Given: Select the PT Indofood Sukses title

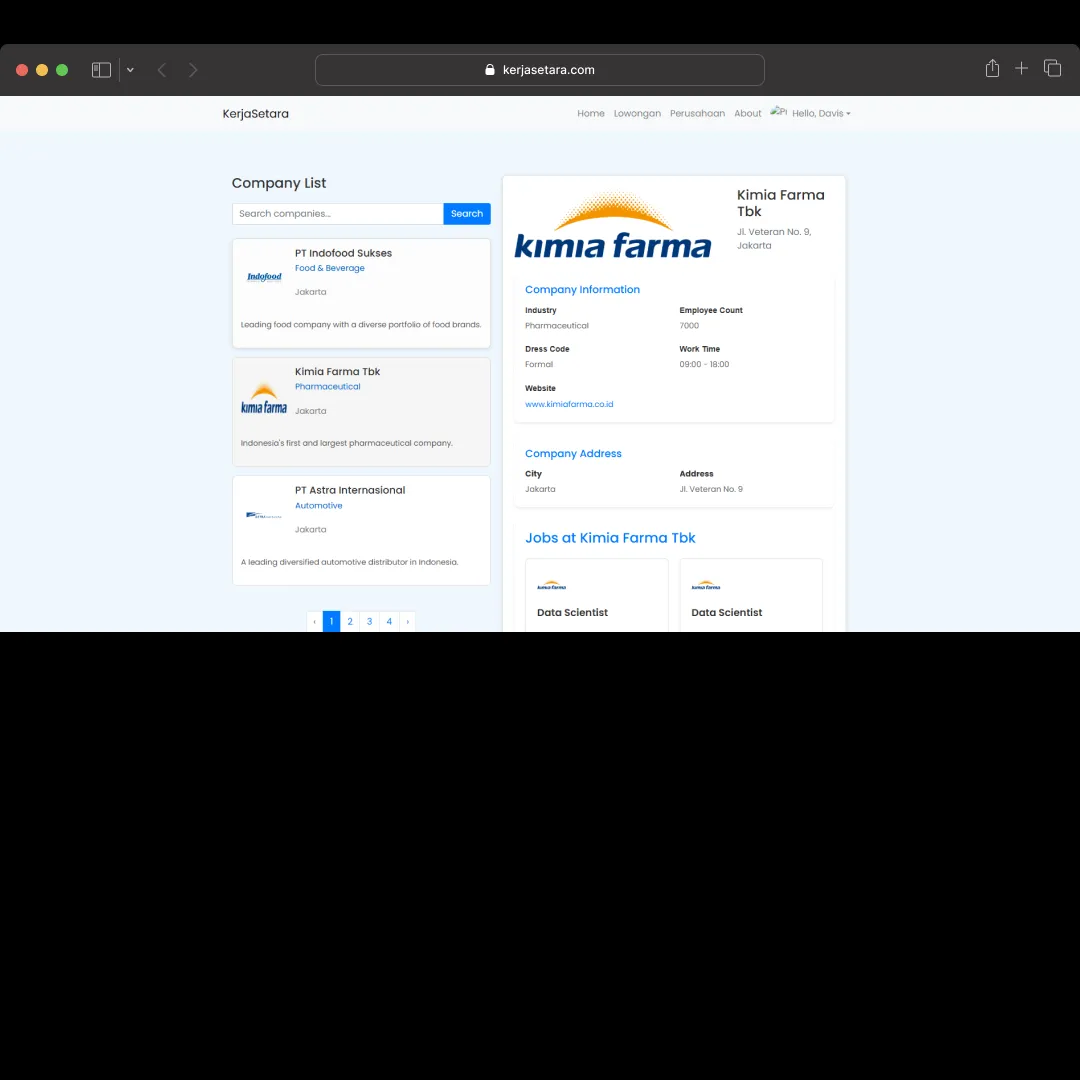Looking at the screenshot, I should [343, 253].
